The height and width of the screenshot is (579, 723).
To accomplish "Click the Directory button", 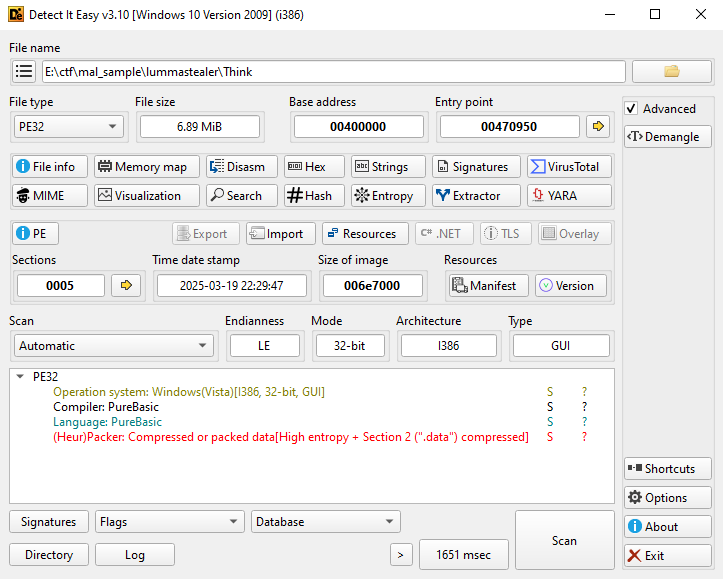I will click(49, 555).
